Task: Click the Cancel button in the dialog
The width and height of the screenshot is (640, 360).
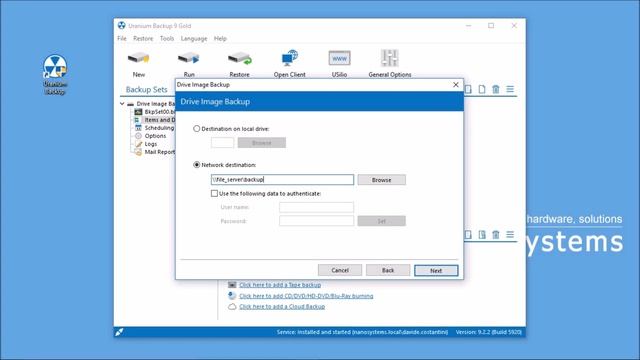Action: 340,270
